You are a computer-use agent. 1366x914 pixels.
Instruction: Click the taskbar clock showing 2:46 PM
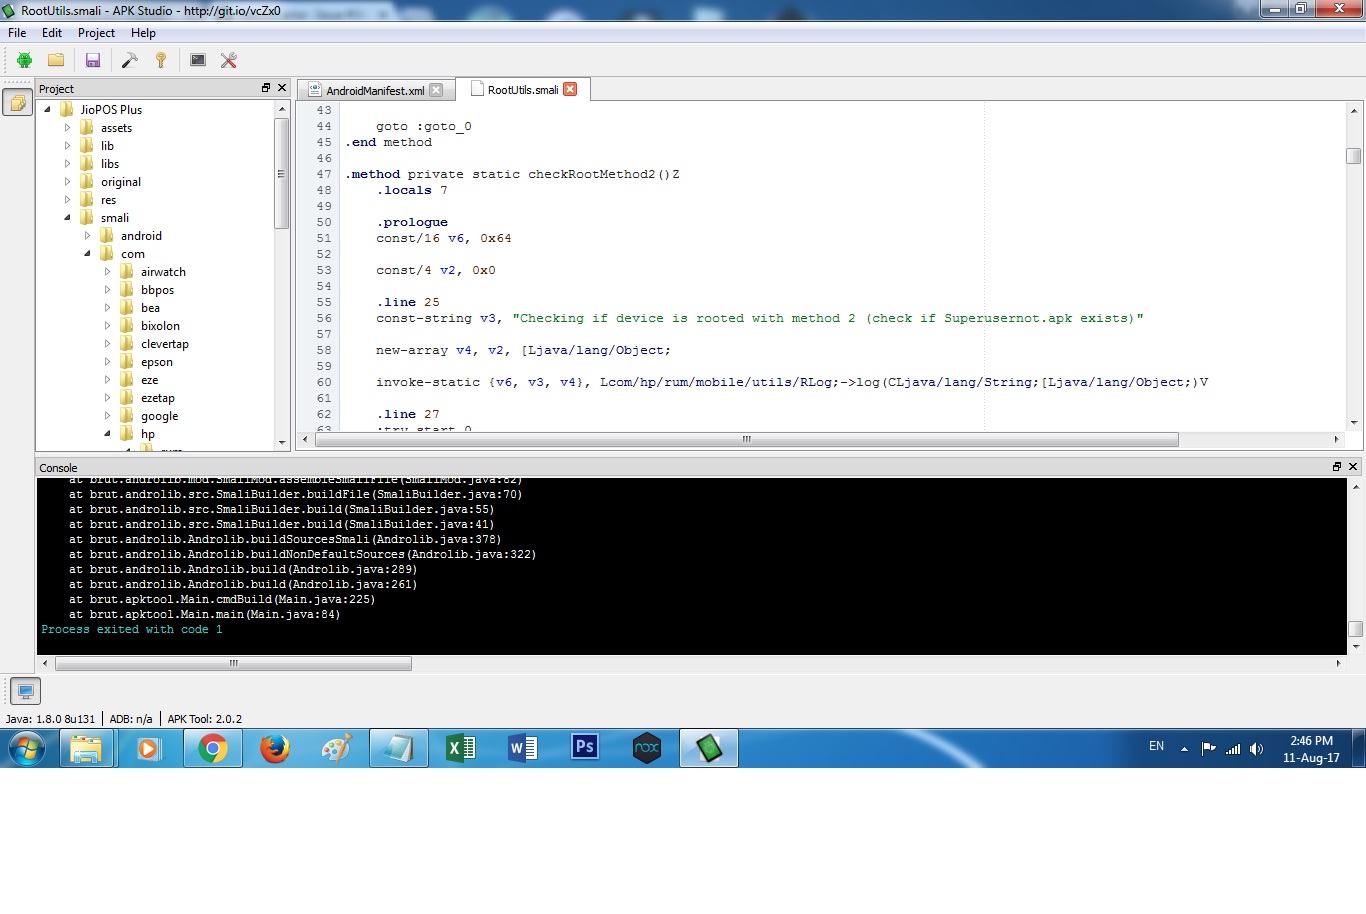pos(1311,749)
